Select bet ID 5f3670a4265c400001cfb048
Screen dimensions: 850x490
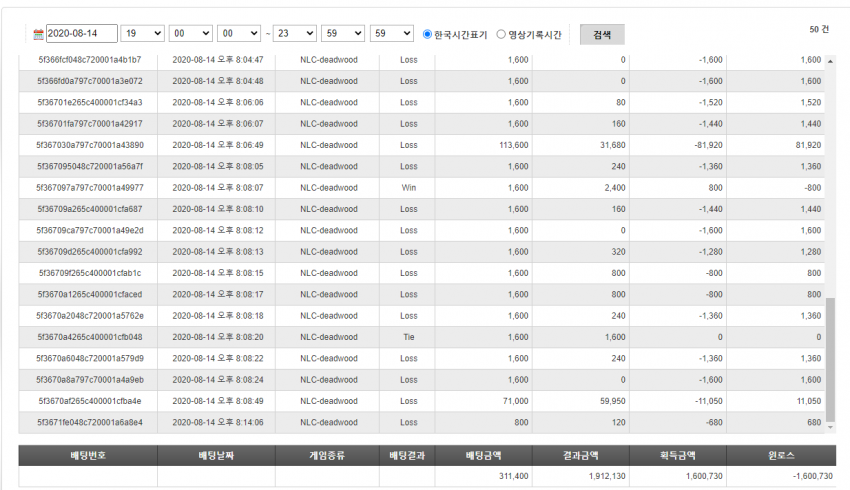click(90, 337)
